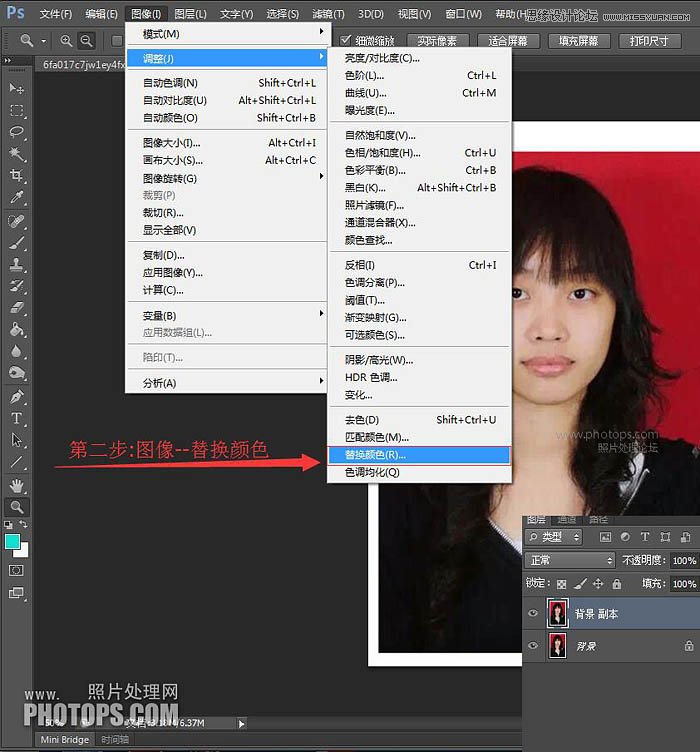Select the Magic Wand tool

click(16, 153)
